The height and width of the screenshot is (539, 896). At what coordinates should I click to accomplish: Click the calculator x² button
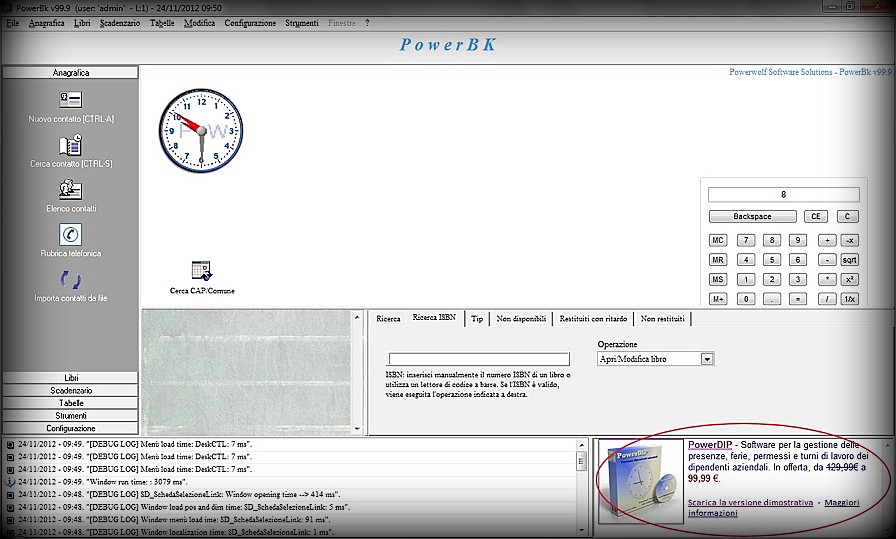tap(850, 280)
